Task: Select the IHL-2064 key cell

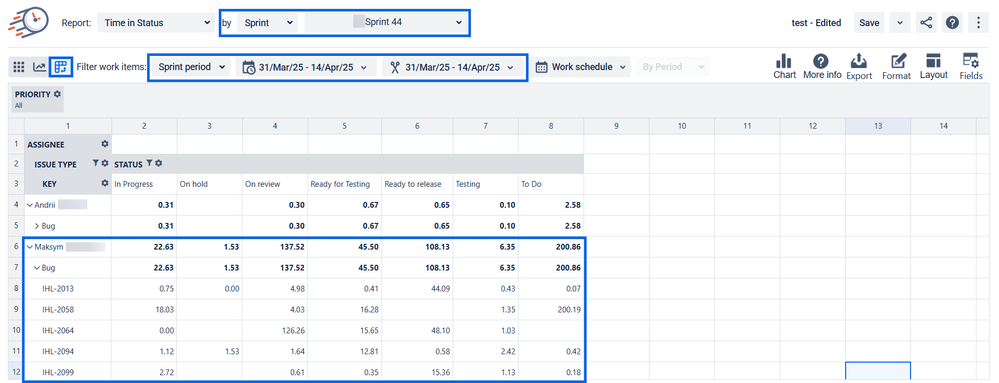Action: (x=68, y=331)
